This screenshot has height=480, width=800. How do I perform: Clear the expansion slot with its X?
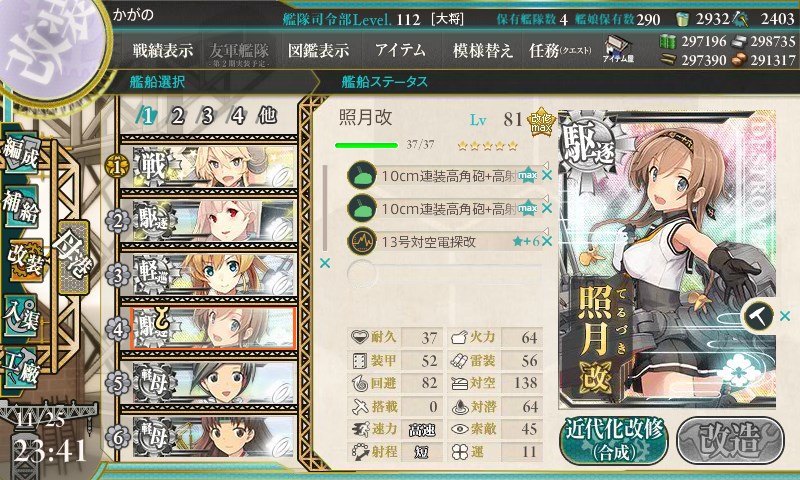(786, 316)
